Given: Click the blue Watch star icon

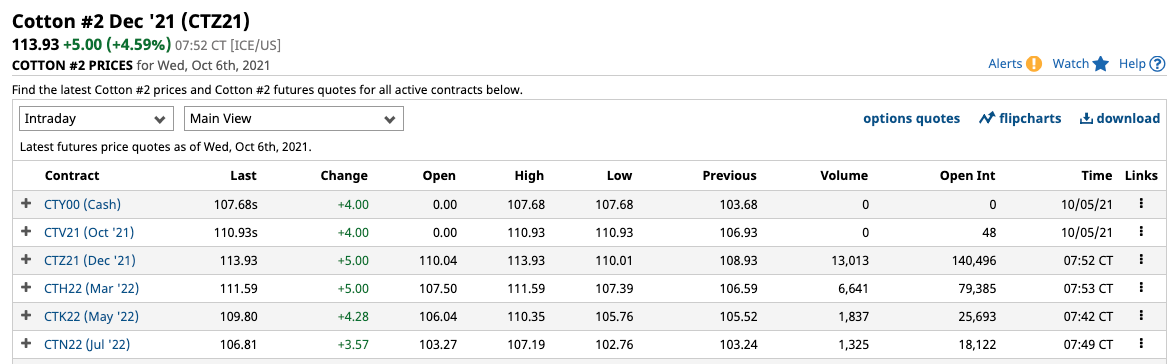Looking at the screenshot, I should (x=1100, y=64).
